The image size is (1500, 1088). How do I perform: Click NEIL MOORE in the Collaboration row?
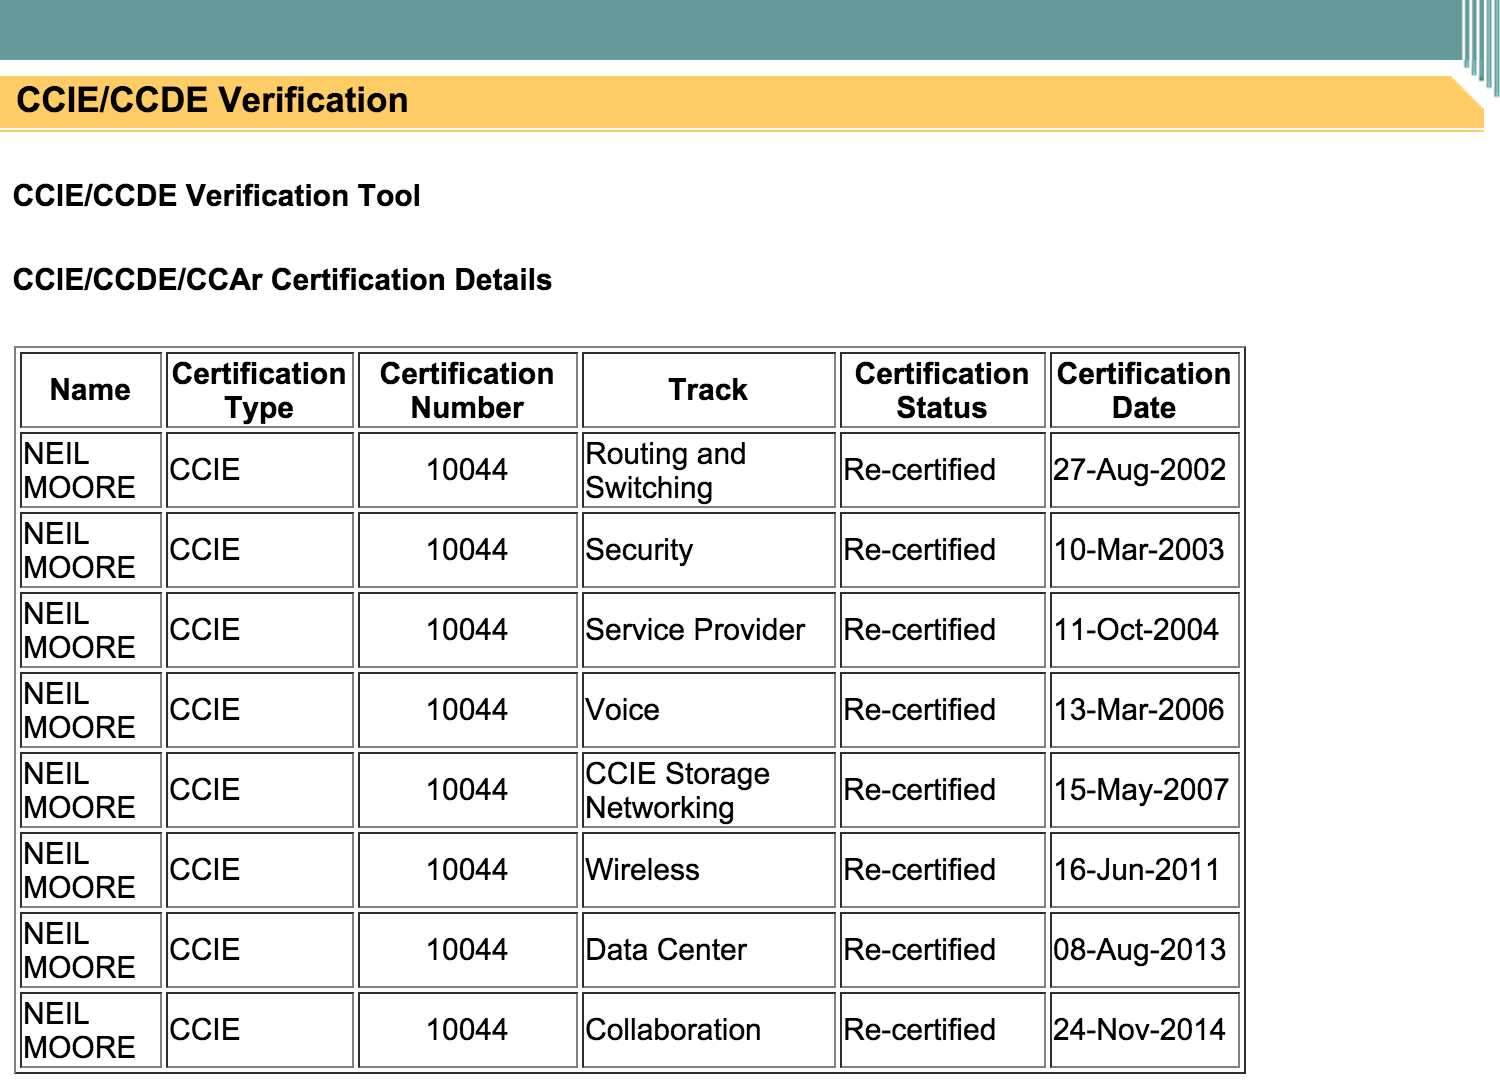click(x=79, y=1030)
